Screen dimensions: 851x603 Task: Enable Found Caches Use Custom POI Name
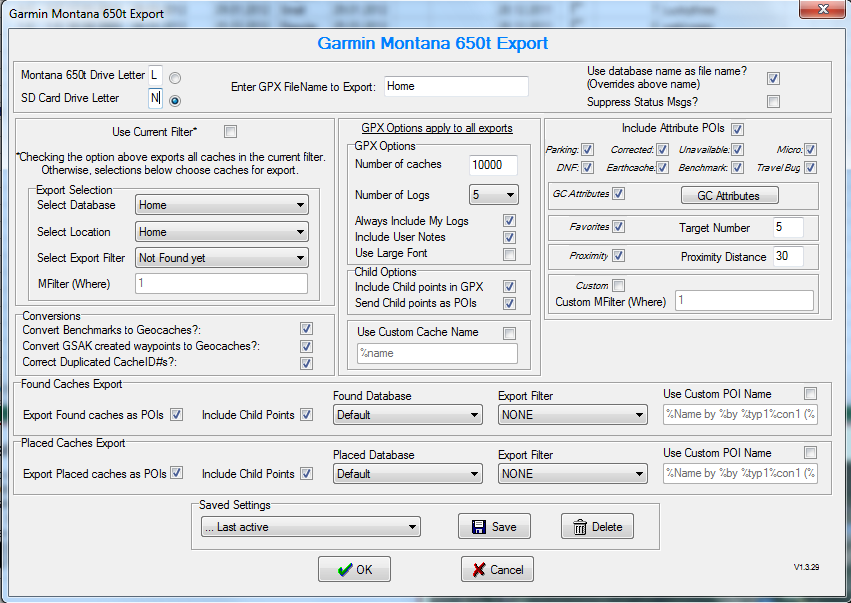(810, 393)
